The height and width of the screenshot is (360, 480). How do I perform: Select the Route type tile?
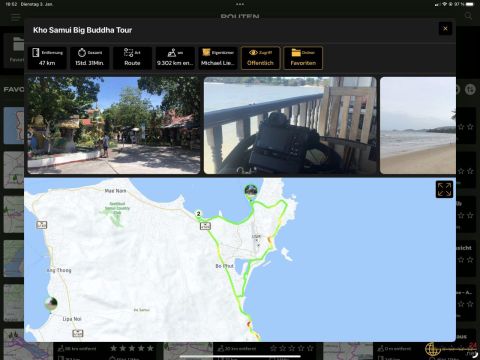[x=132, y=58]
